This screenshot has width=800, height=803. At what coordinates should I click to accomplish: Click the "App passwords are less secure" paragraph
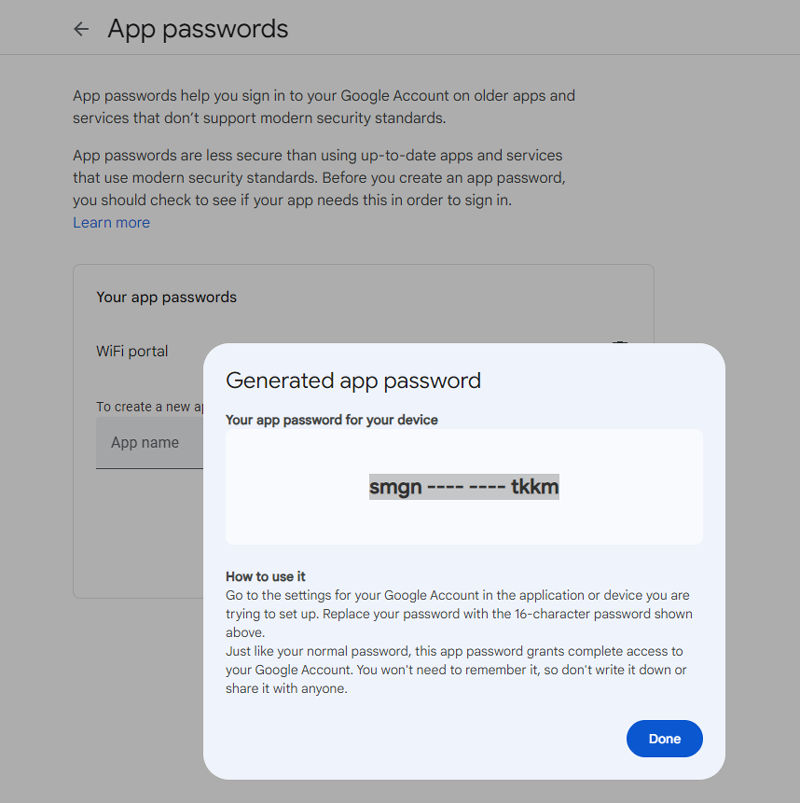(317, 178)
